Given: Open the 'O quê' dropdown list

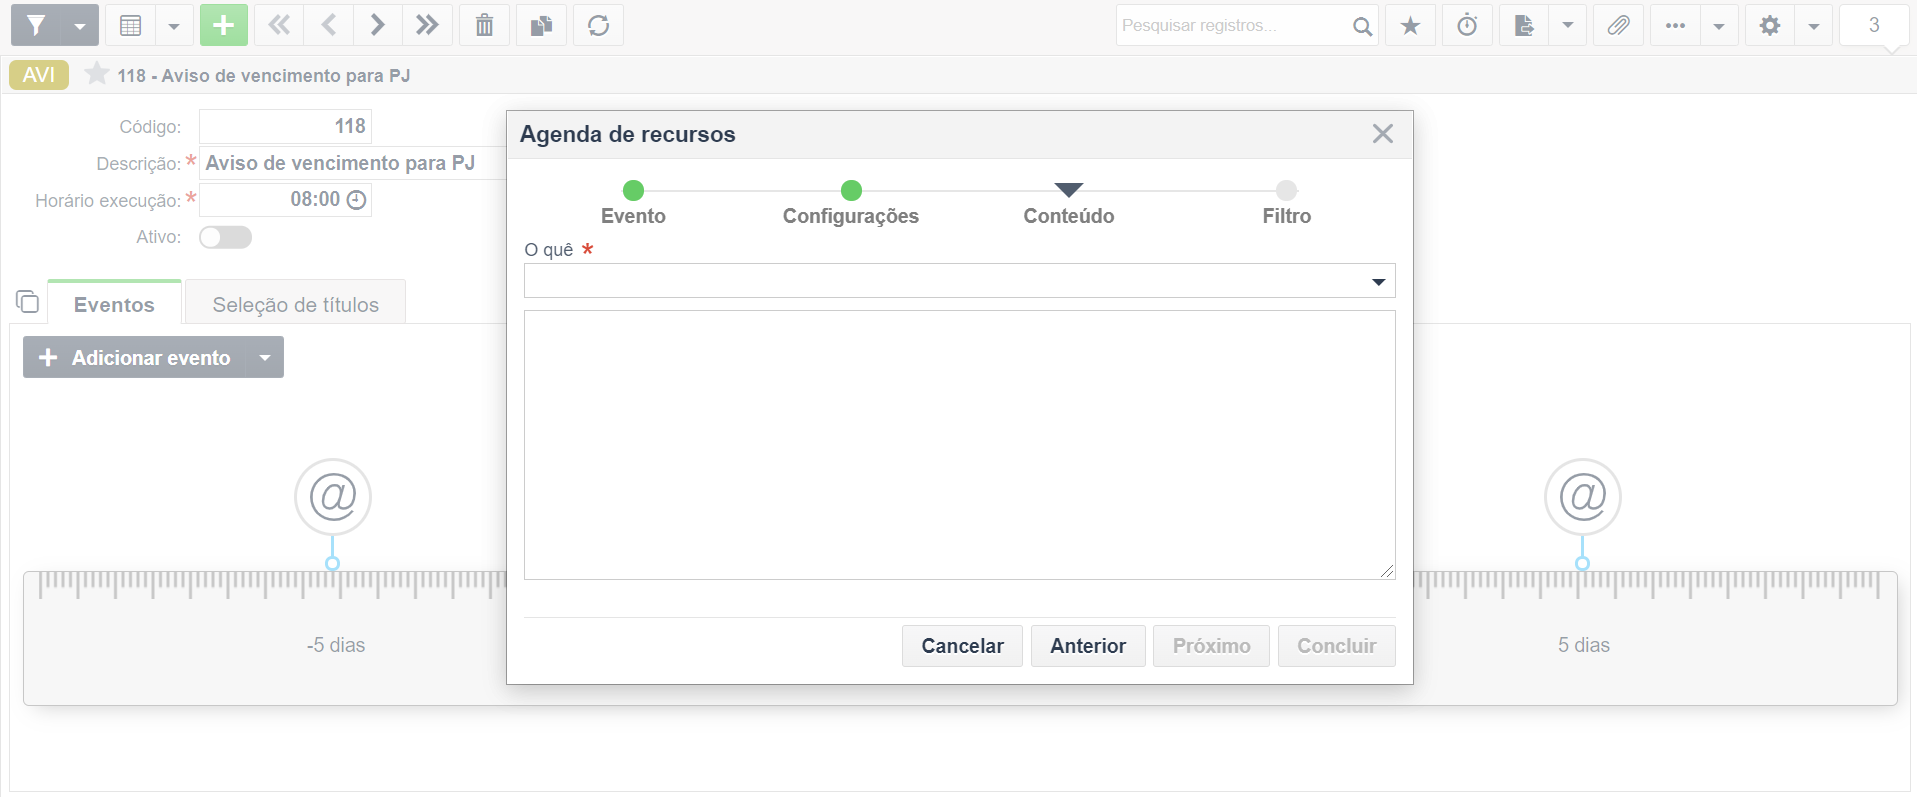Looking at the screenshot, I should point(959,281).
